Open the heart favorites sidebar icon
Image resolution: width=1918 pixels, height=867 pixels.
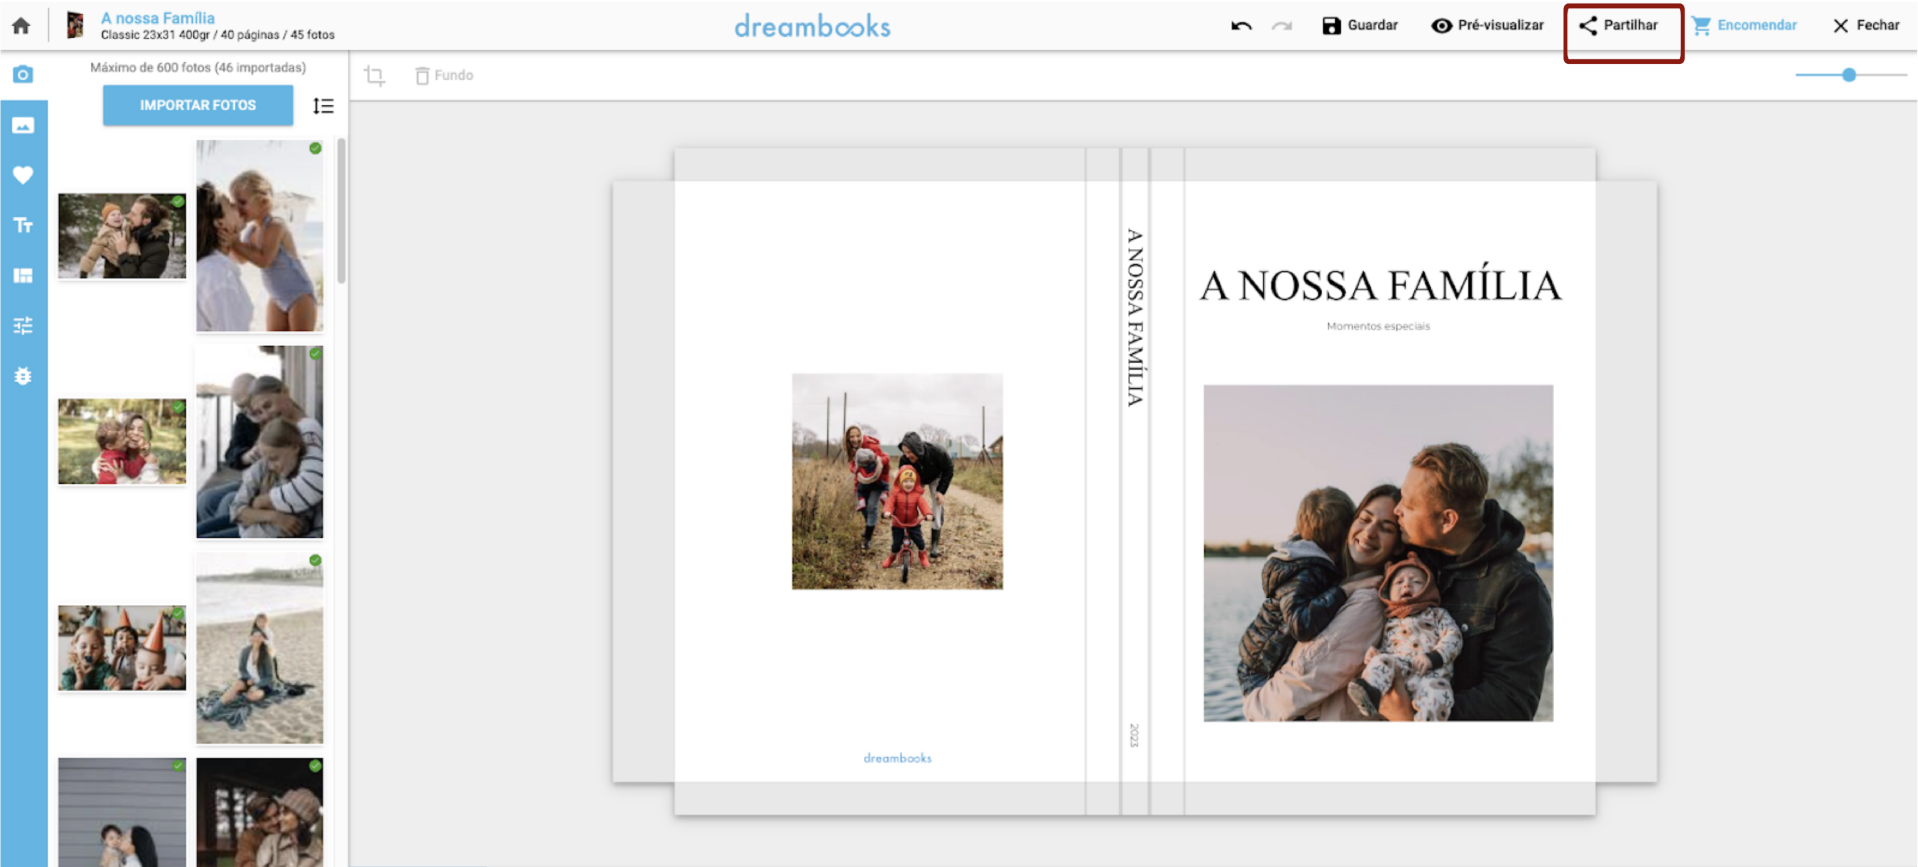23,175
